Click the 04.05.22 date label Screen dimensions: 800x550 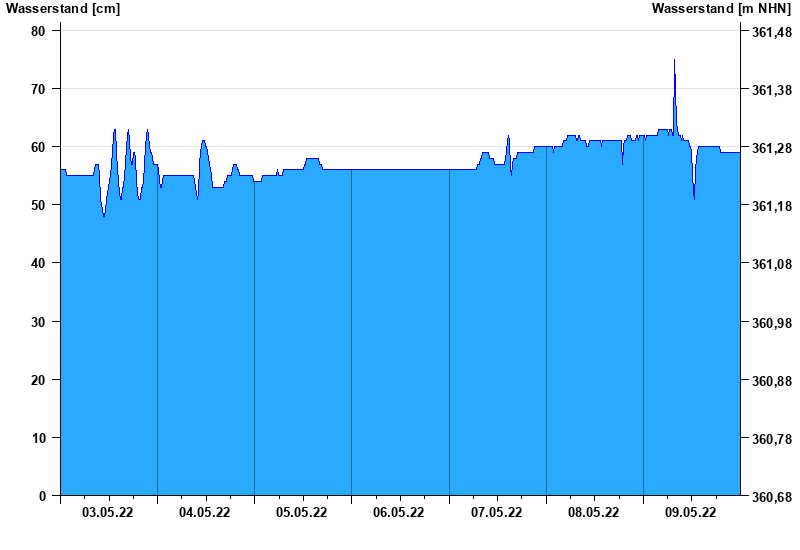(x=205, y=512)
